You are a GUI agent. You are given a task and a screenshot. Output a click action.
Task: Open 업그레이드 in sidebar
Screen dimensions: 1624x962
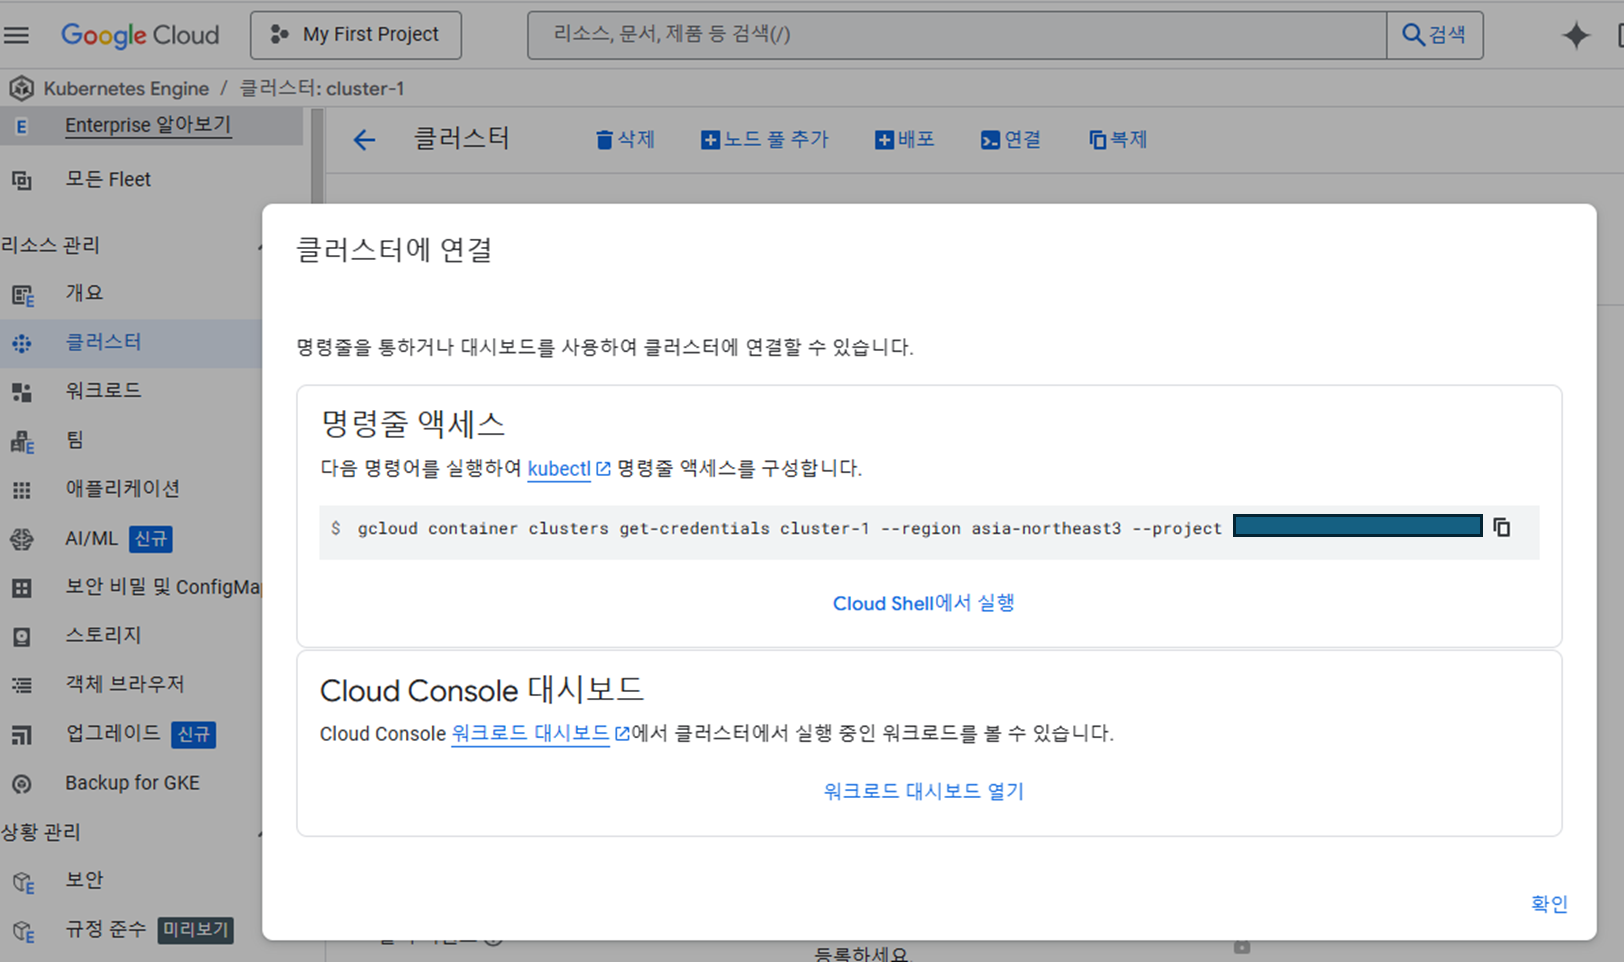(112, 733)
